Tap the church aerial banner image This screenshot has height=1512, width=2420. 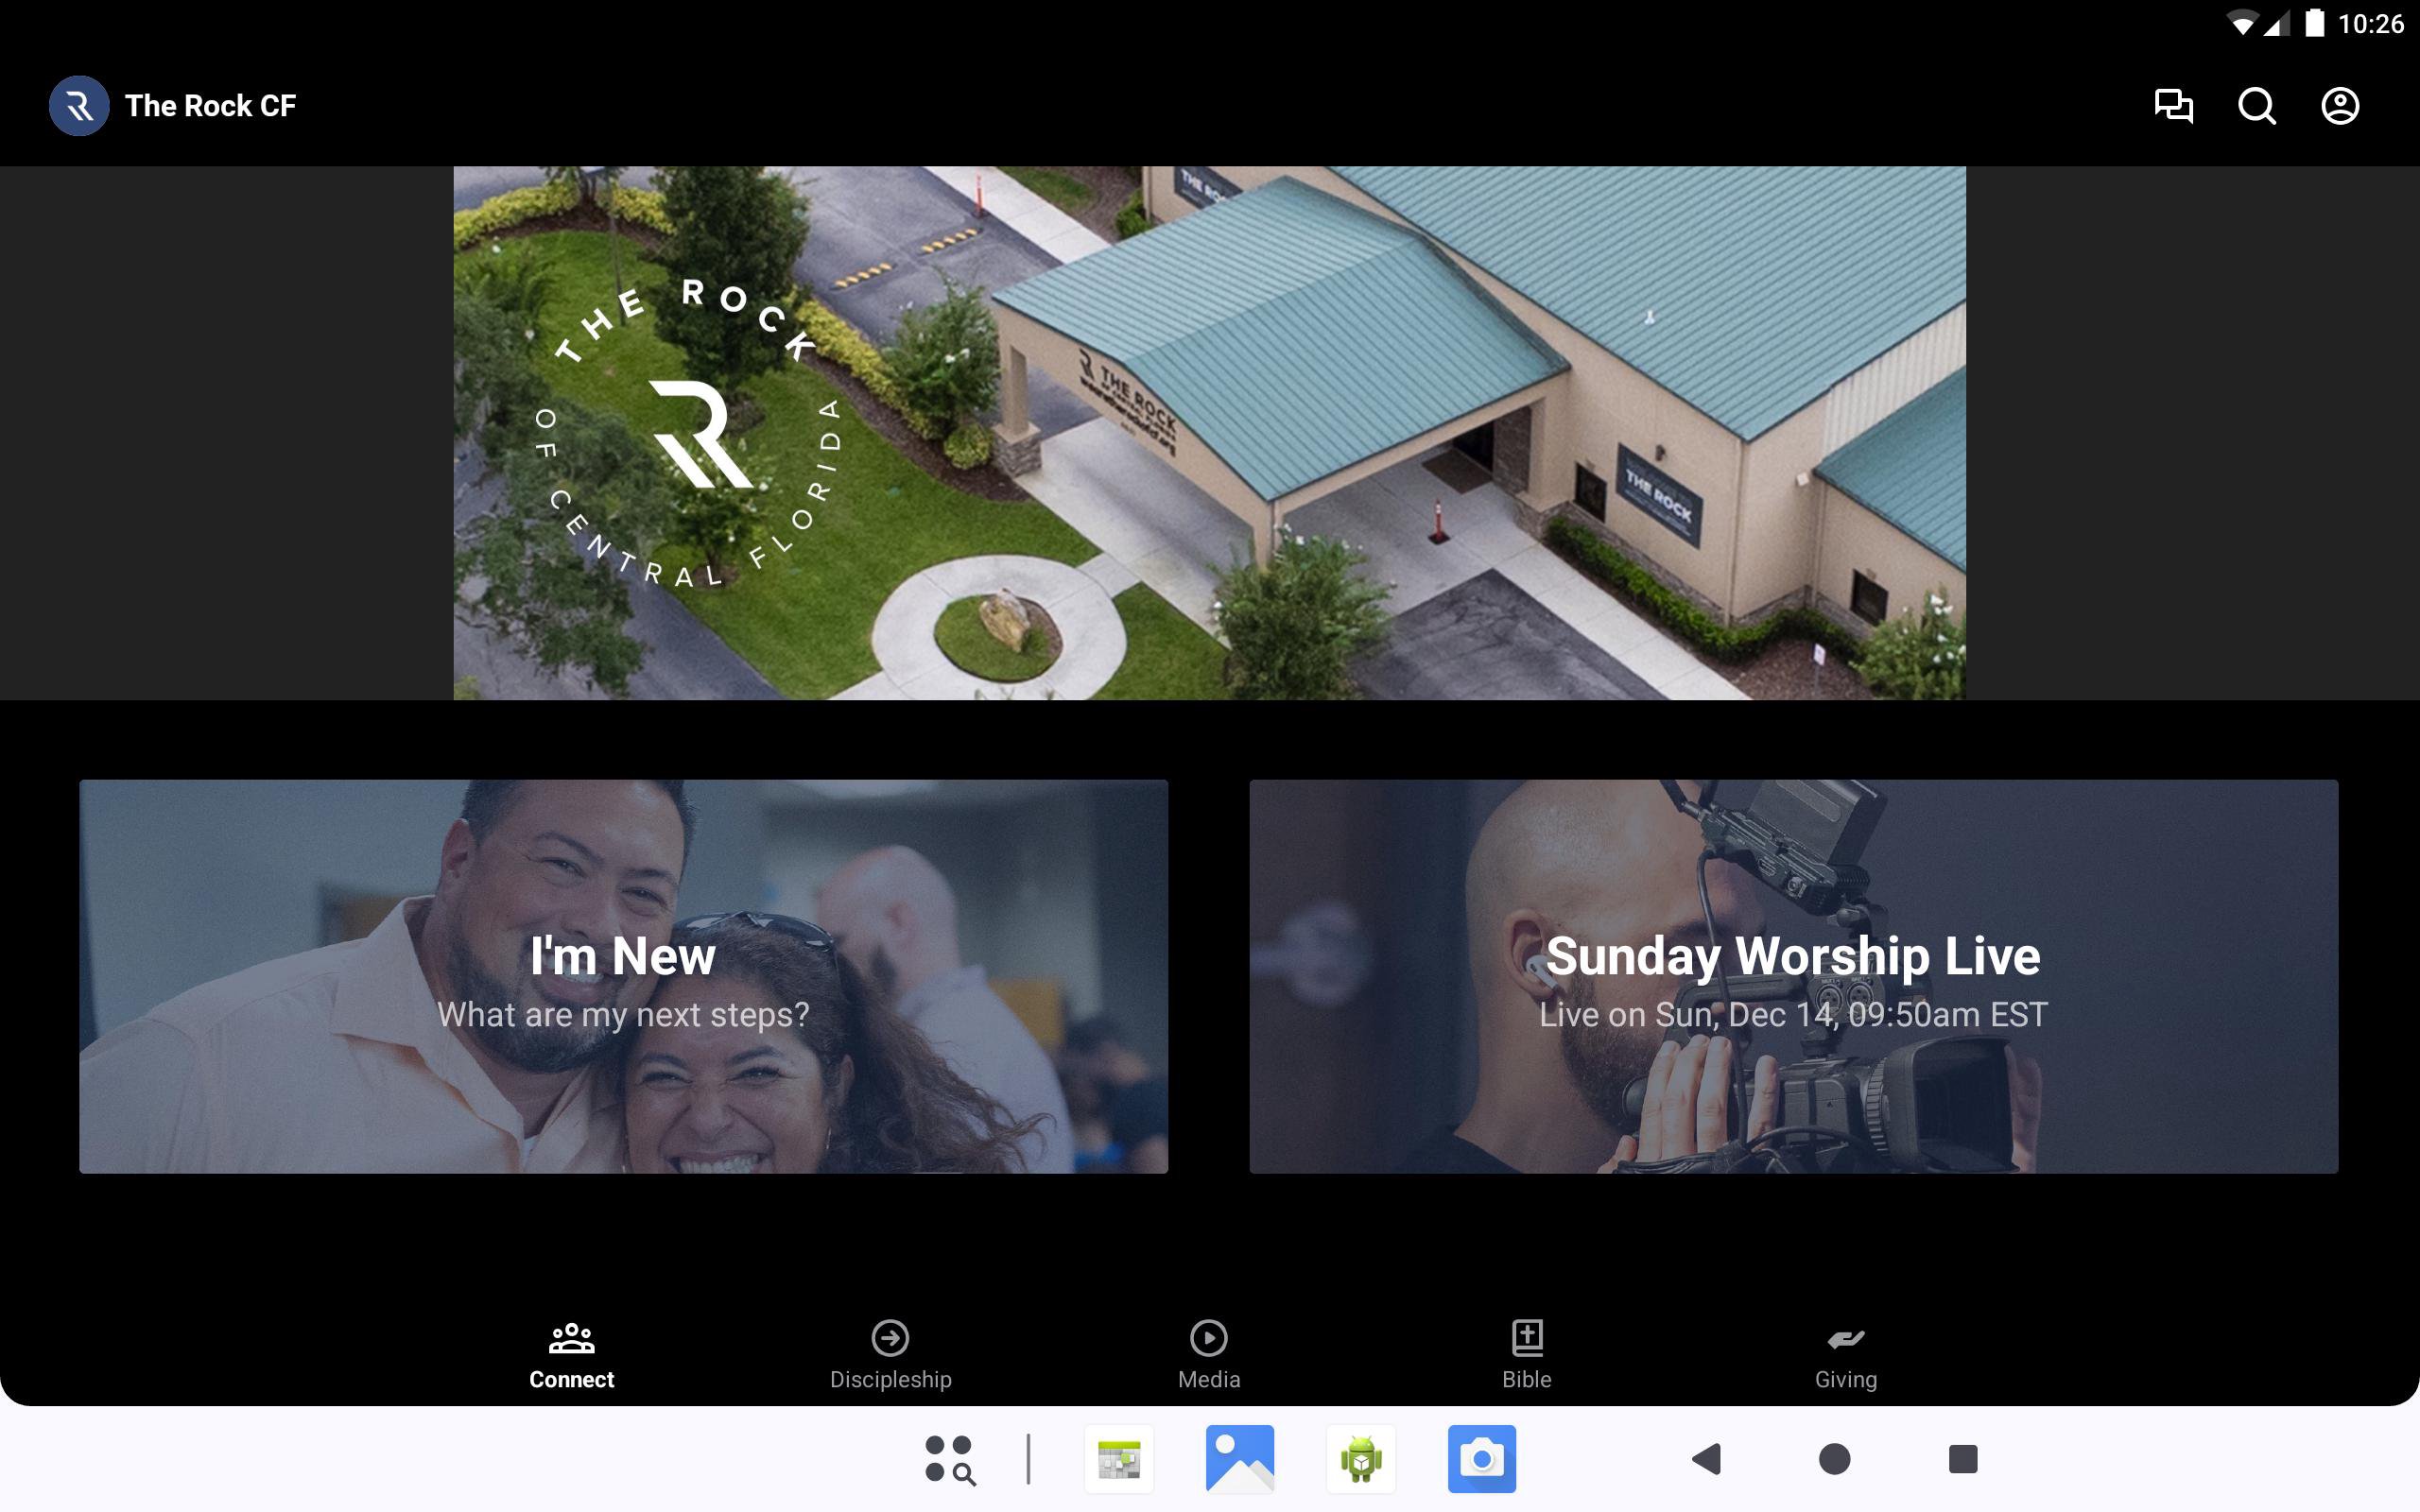[x=1209, y=432]
